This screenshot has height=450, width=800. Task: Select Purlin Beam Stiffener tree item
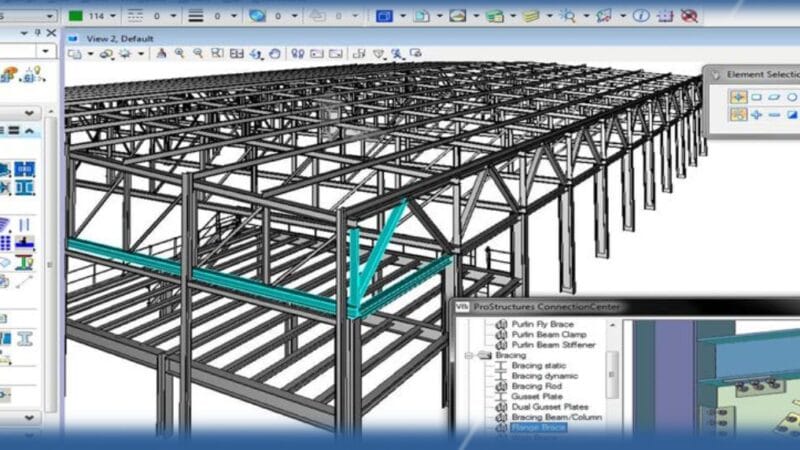pyautogui.click(x=554, y=344)
